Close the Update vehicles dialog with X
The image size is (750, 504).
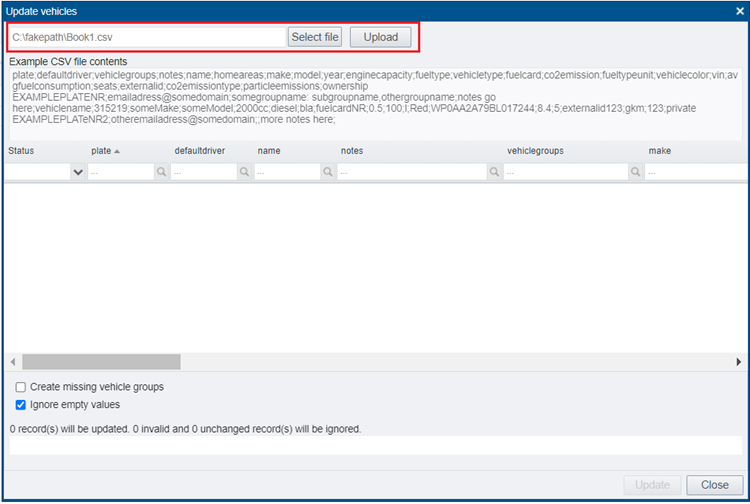[x=738, y=11]
